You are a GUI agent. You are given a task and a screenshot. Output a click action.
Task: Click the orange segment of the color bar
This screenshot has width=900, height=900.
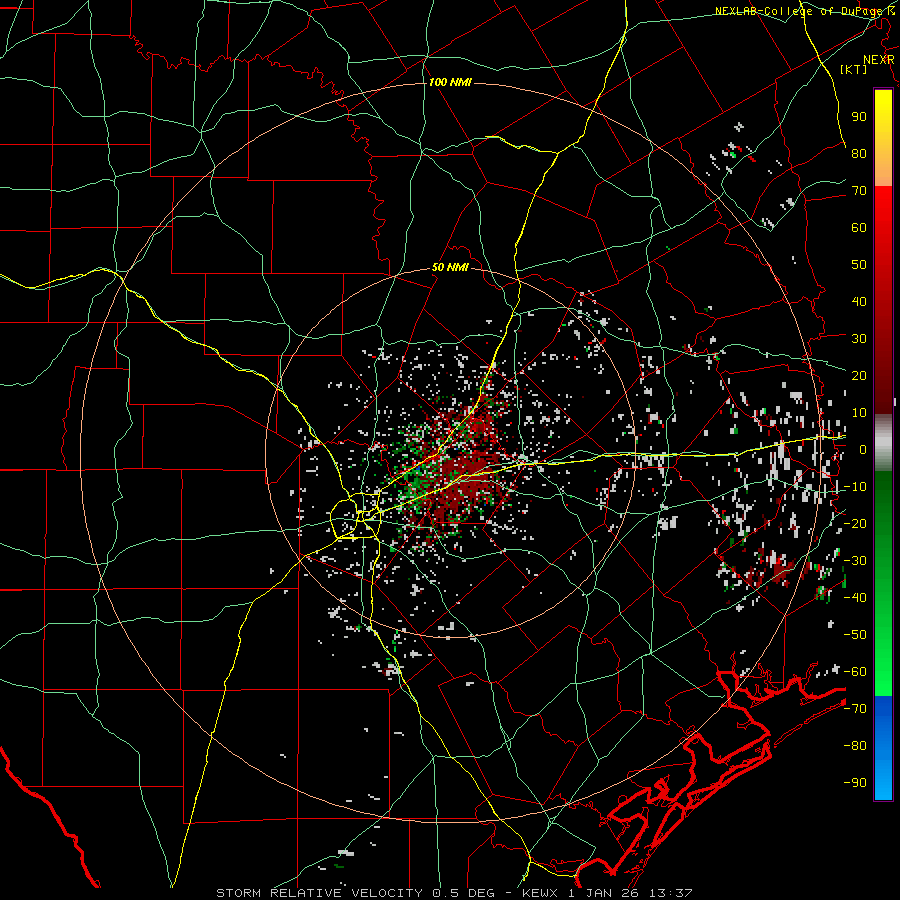click(x=883, y=168)
